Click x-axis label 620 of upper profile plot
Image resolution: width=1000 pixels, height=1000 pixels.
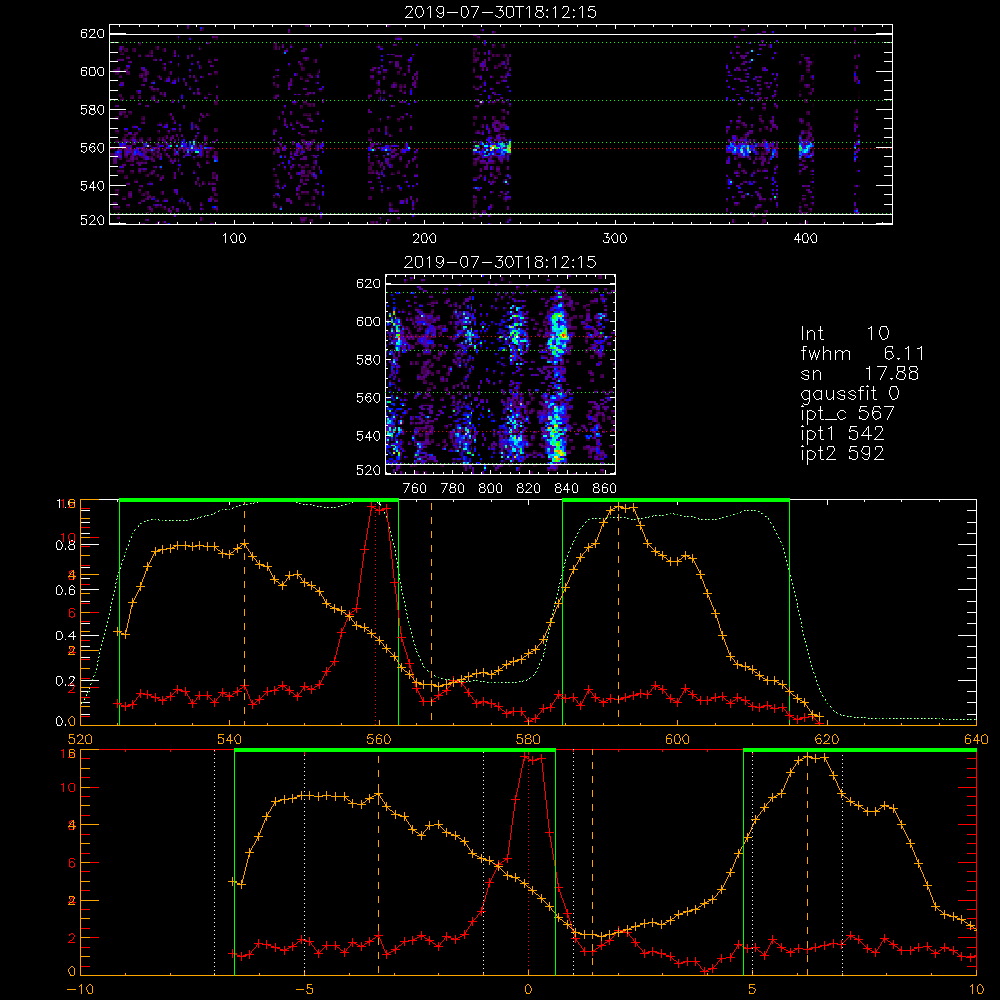tap(827, 740)
